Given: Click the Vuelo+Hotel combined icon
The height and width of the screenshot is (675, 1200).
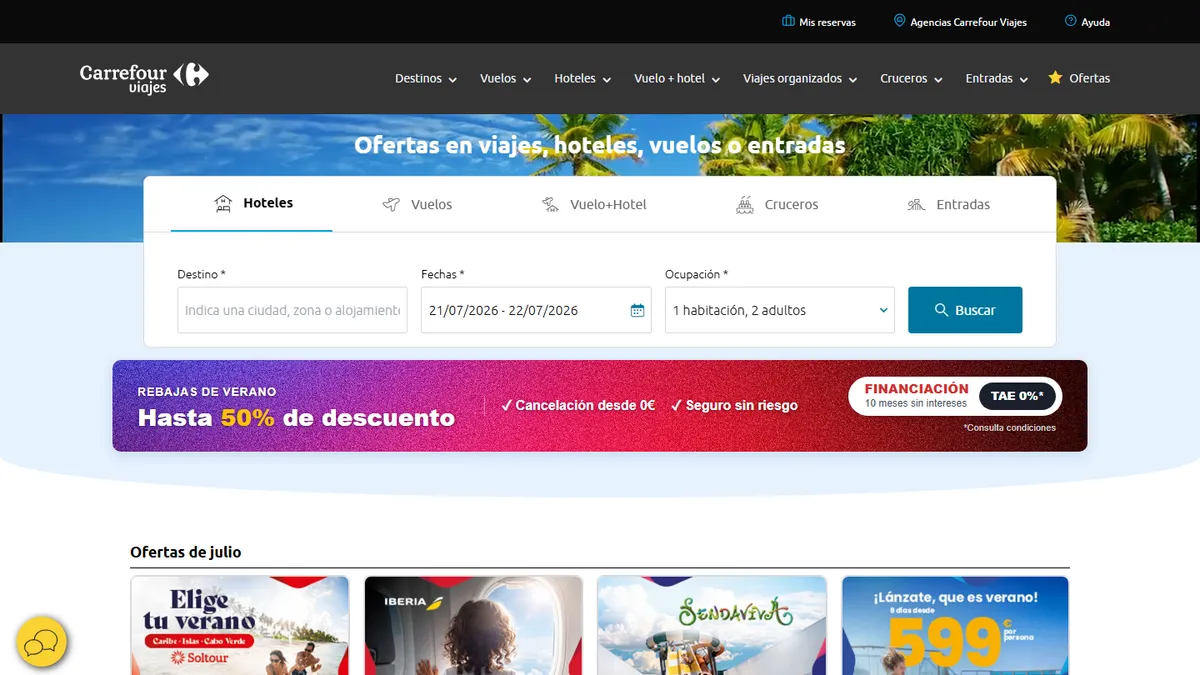Looking at the screenshot, I should tap(550, 204).
